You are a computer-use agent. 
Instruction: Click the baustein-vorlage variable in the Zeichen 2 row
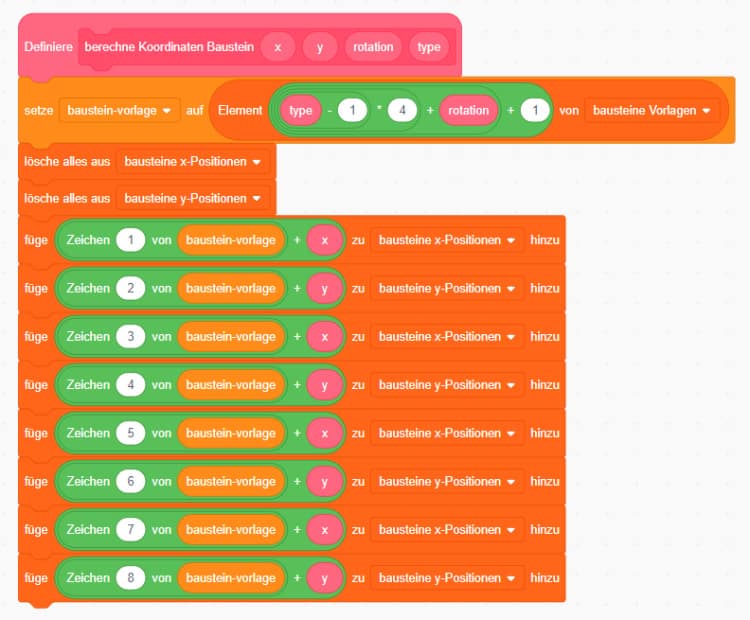click(231, 288)
